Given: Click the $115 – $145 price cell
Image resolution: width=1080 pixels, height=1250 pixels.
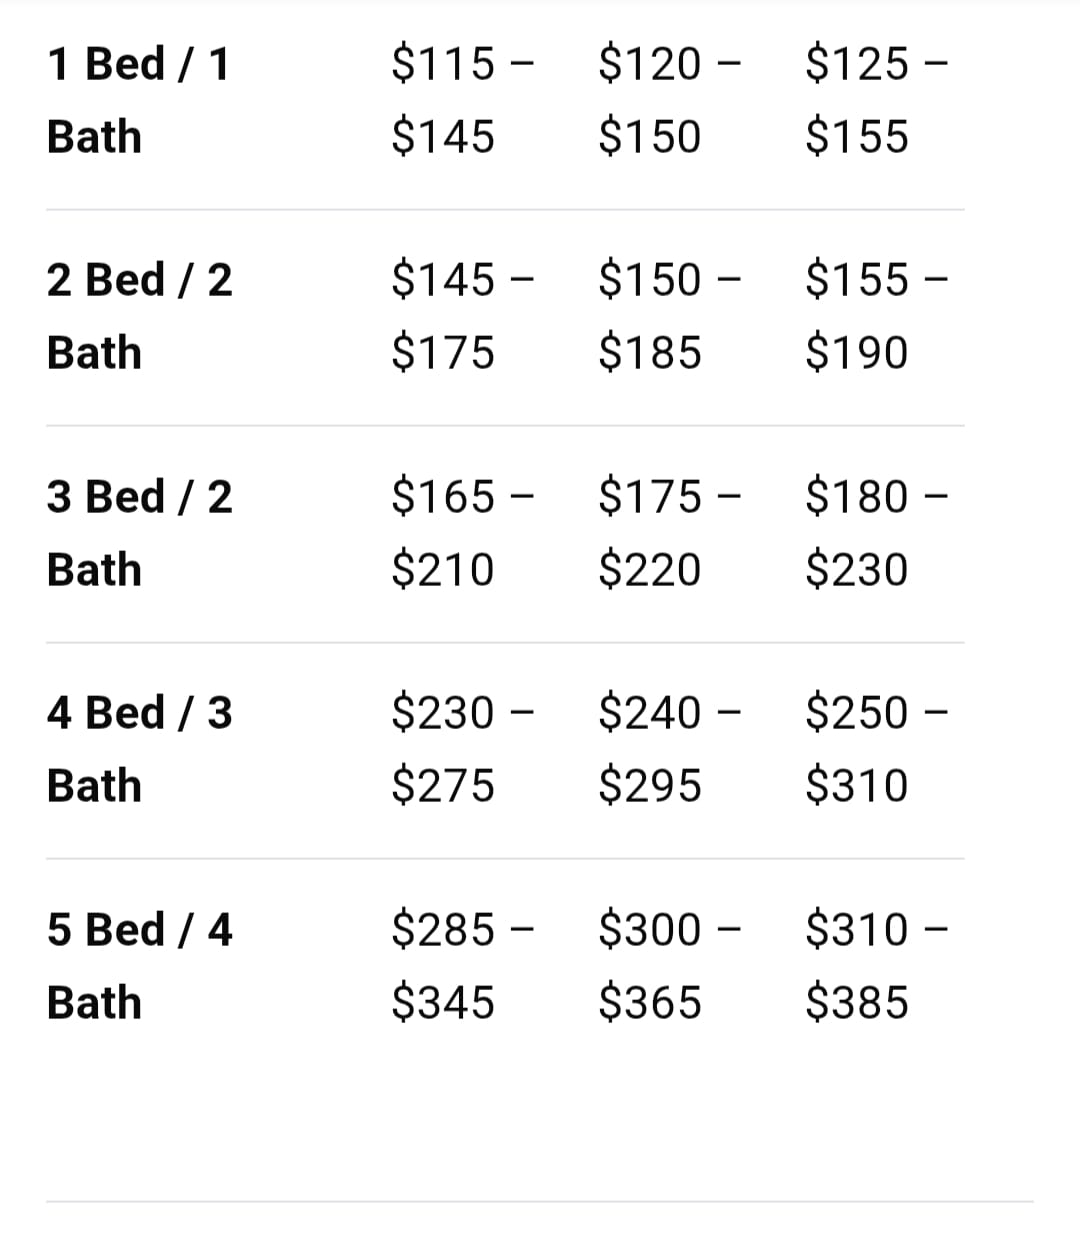Looking at the screenshot, I should [462, 100].
